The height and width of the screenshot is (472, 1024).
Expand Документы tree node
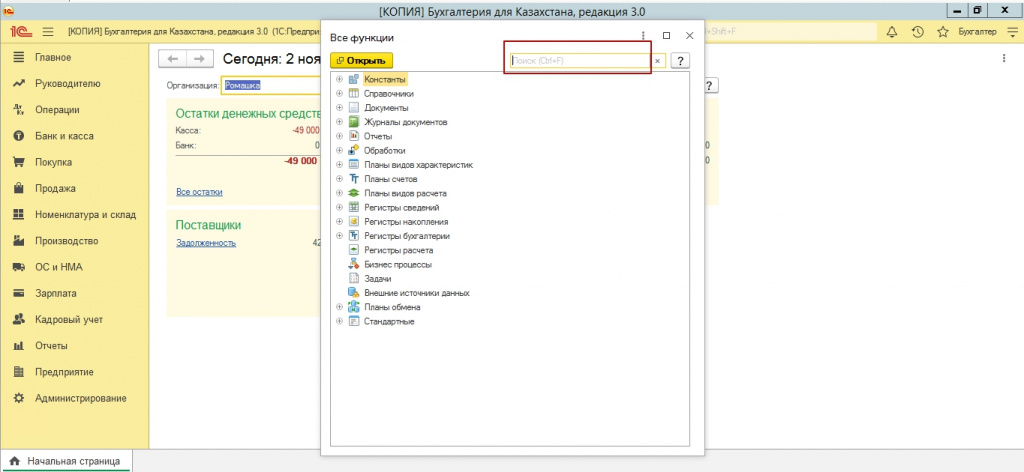[x=339, y=108]
